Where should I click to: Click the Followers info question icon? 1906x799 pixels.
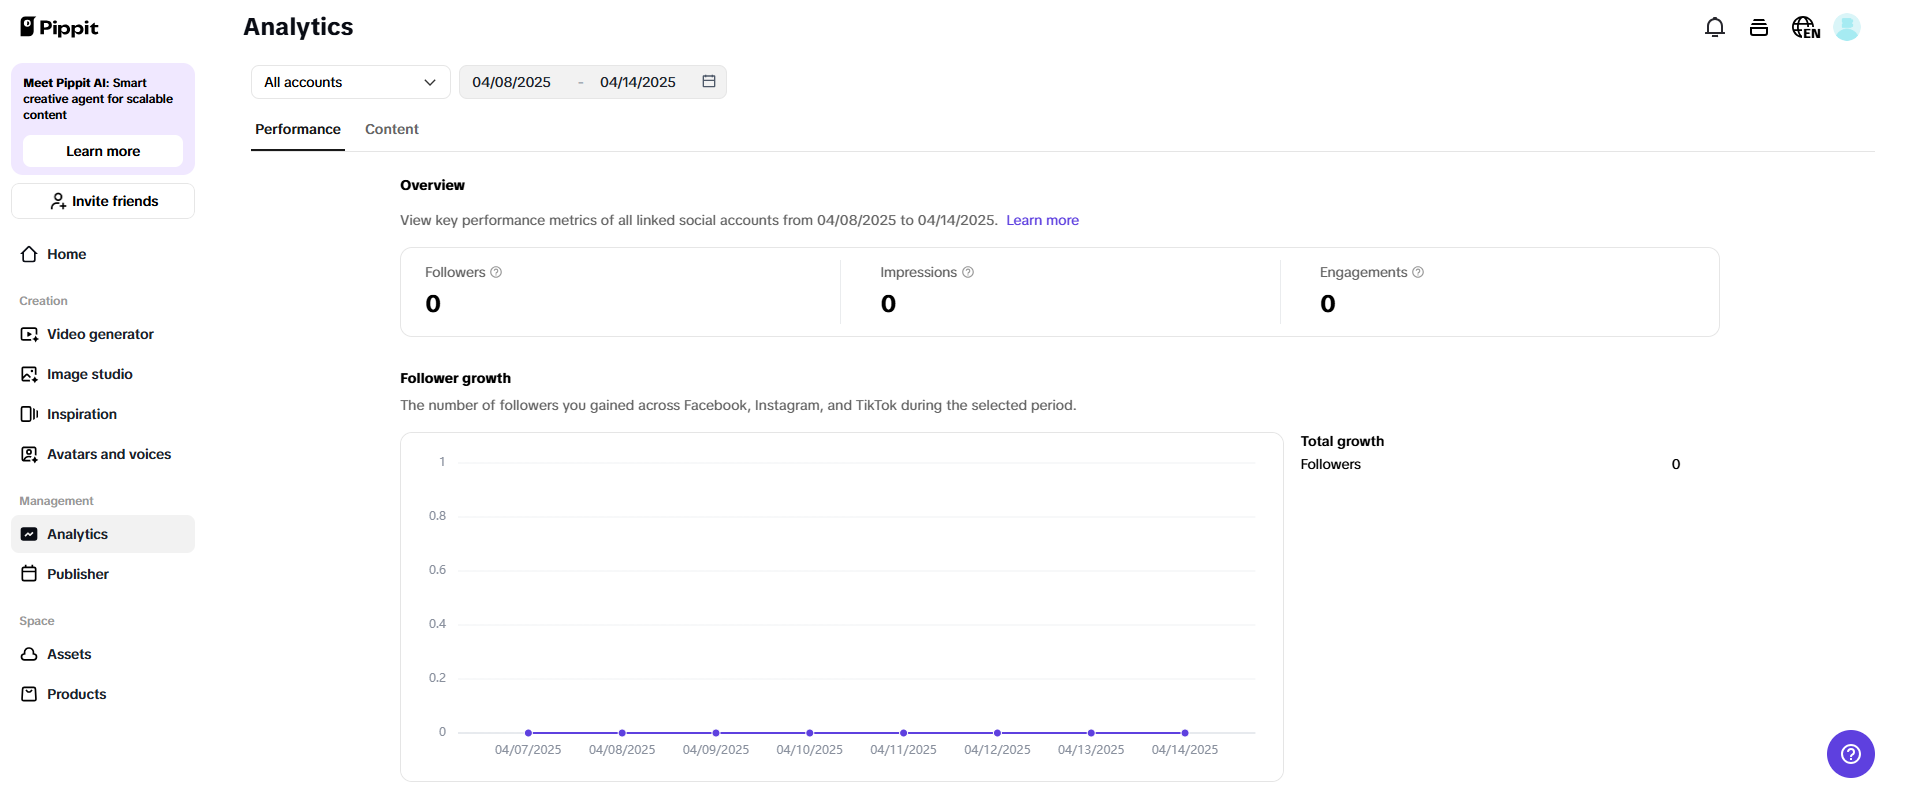tap(496, 272)
